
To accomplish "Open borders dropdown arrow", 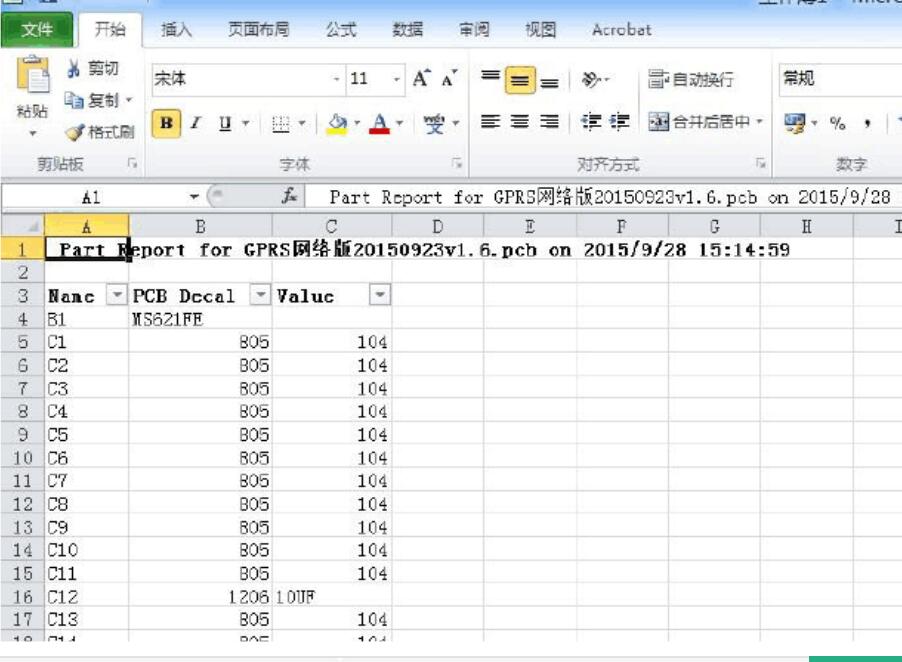I will pos(301,123).
